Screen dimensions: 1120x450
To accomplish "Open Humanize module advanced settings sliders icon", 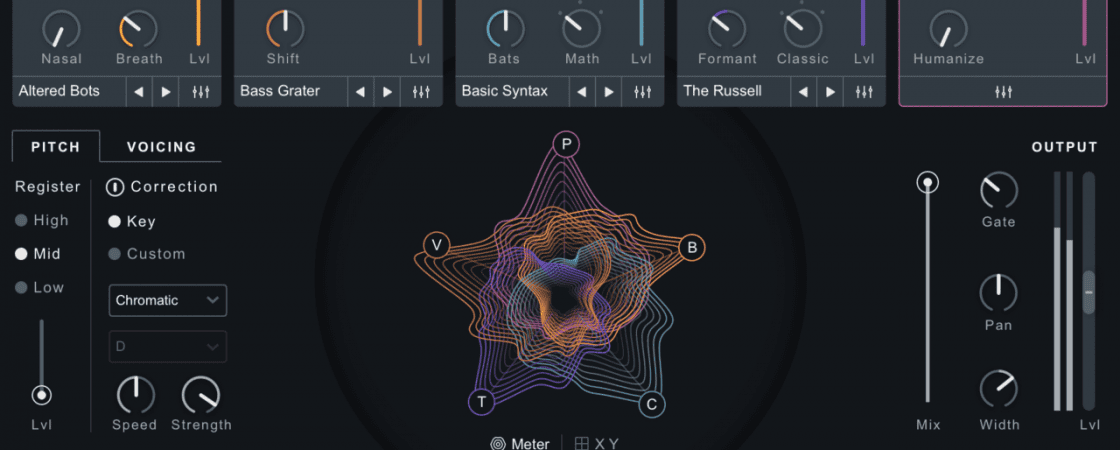I will pyautogui.click(x=1003, y=92).
